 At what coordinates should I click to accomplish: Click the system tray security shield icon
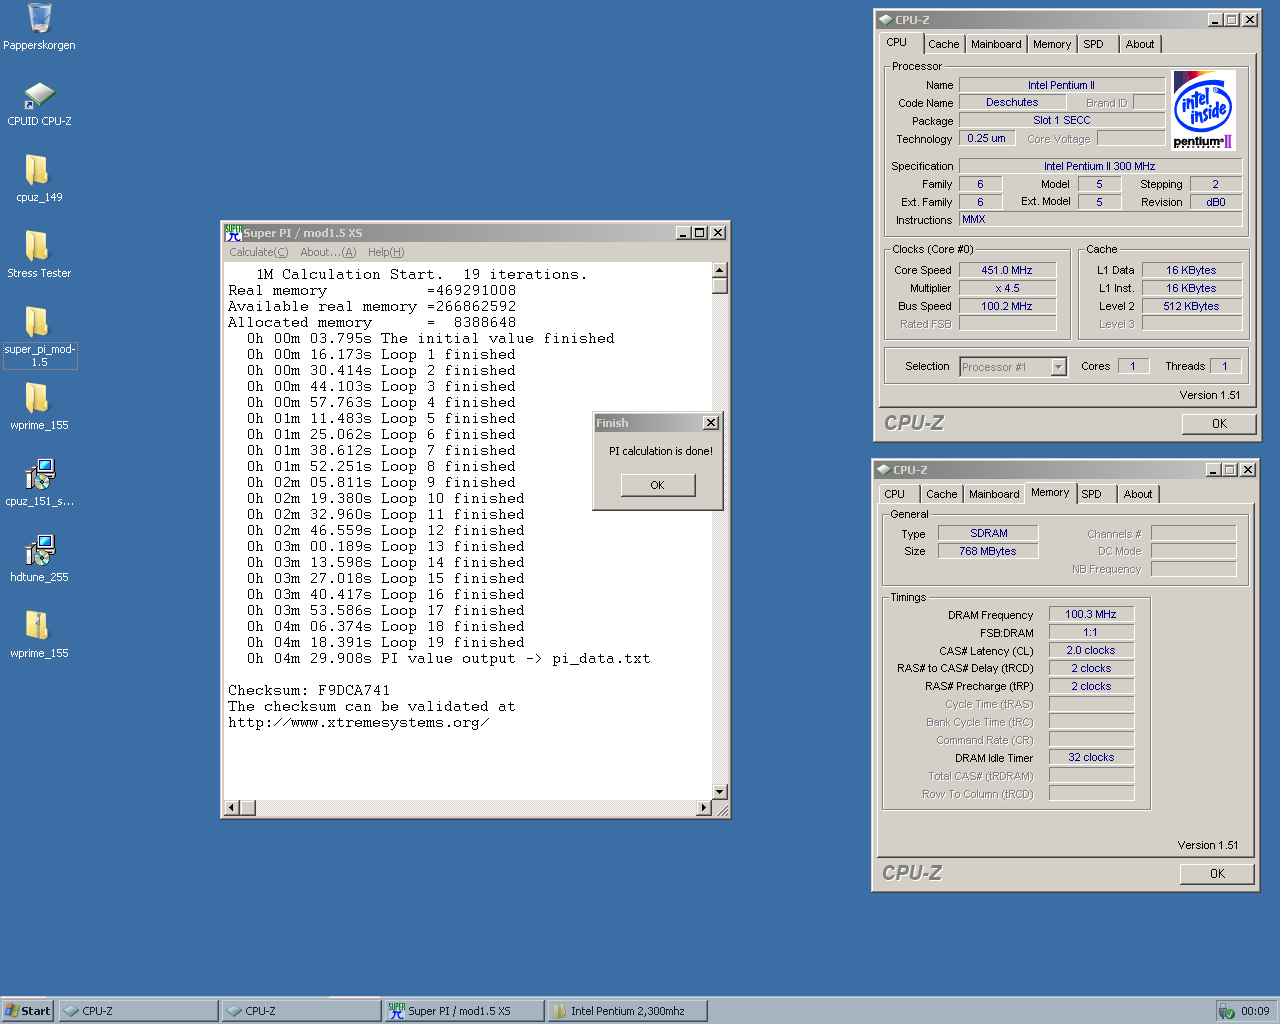tap(1226, 1011)
